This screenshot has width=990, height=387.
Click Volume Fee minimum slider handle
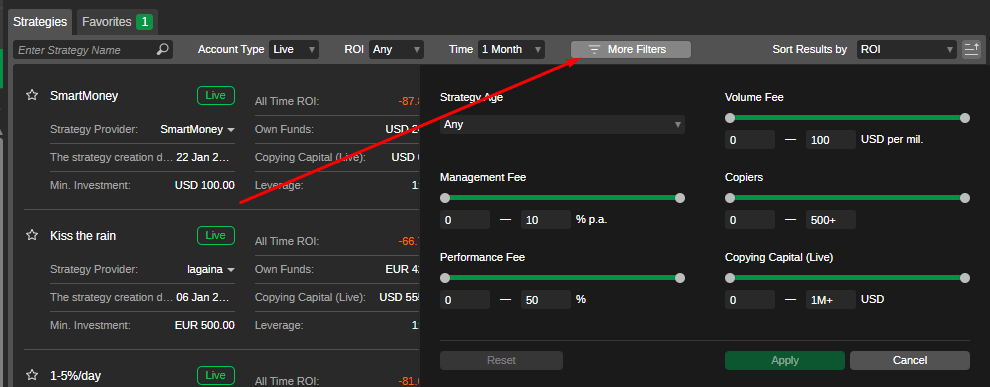(730, 118)
